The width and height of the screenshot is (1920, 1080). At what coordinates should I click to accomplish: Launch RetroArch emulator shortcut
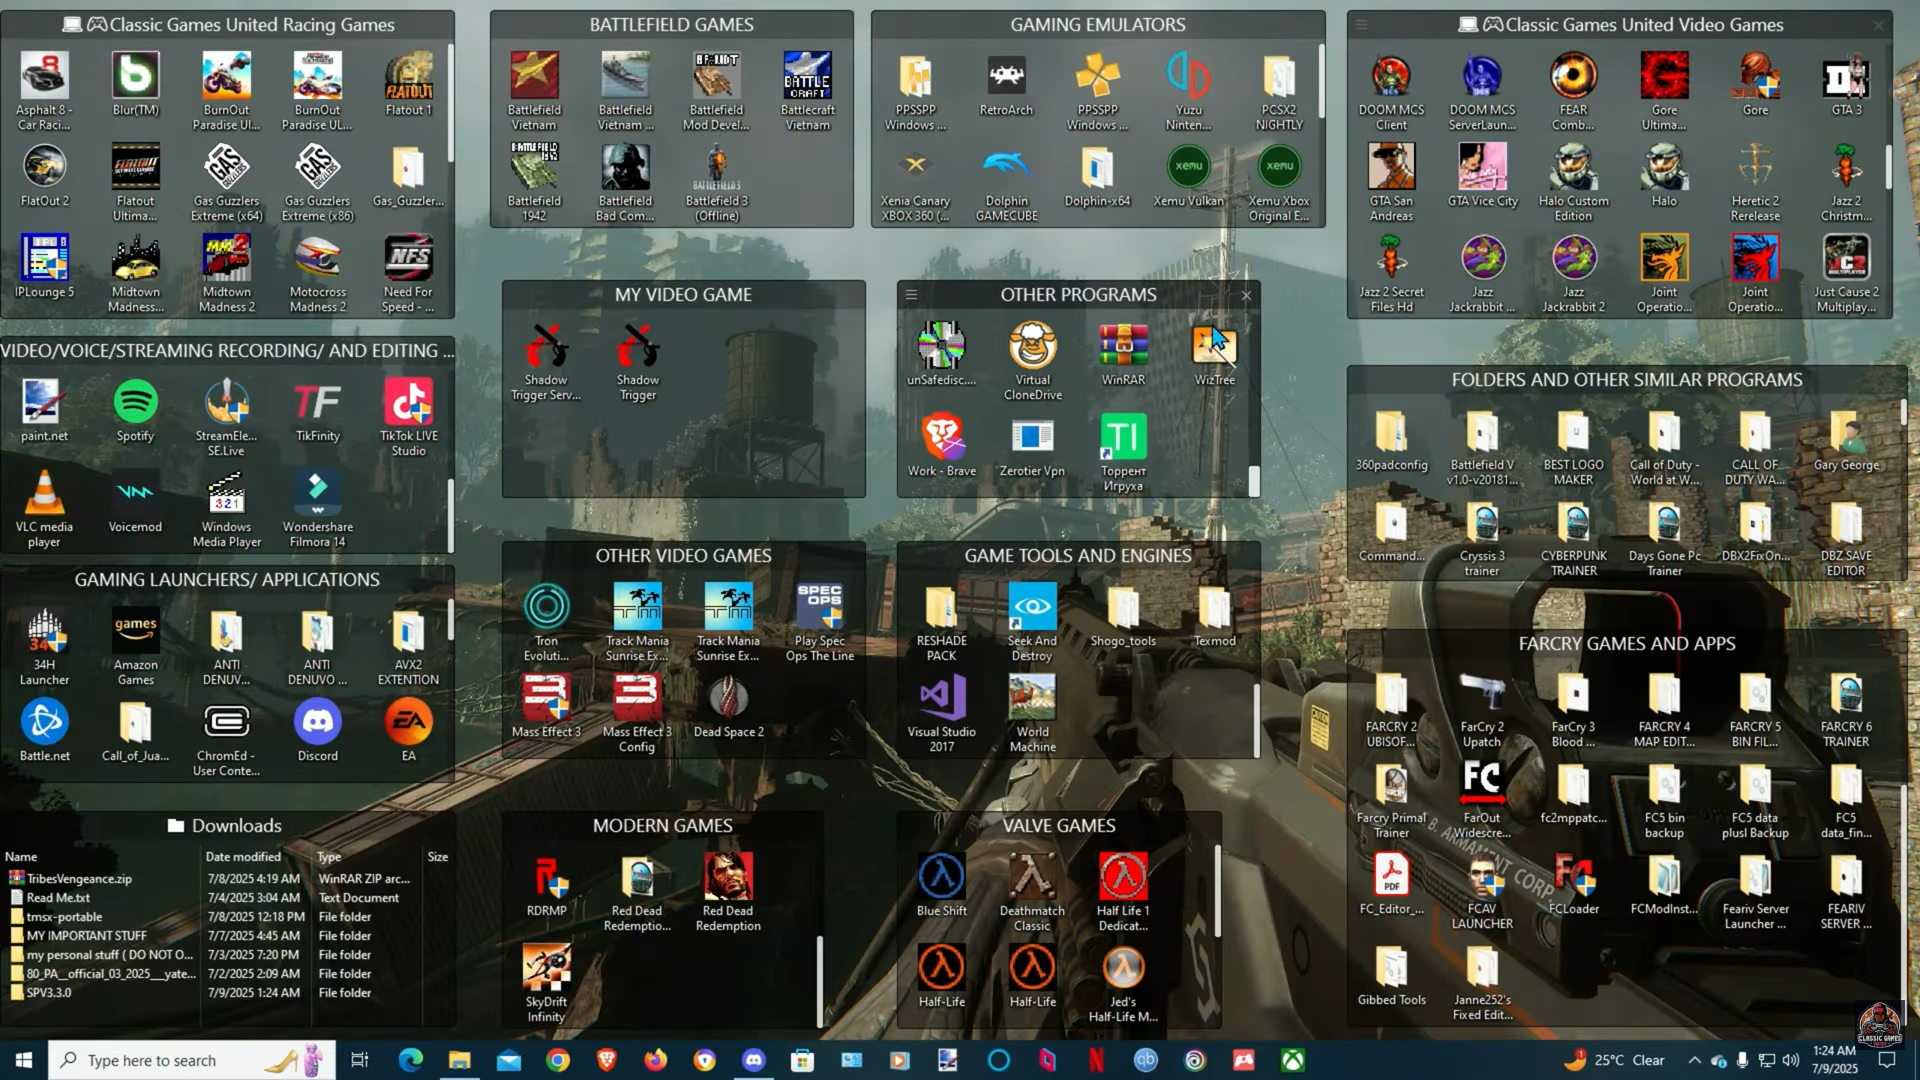tap(1006, 77)
